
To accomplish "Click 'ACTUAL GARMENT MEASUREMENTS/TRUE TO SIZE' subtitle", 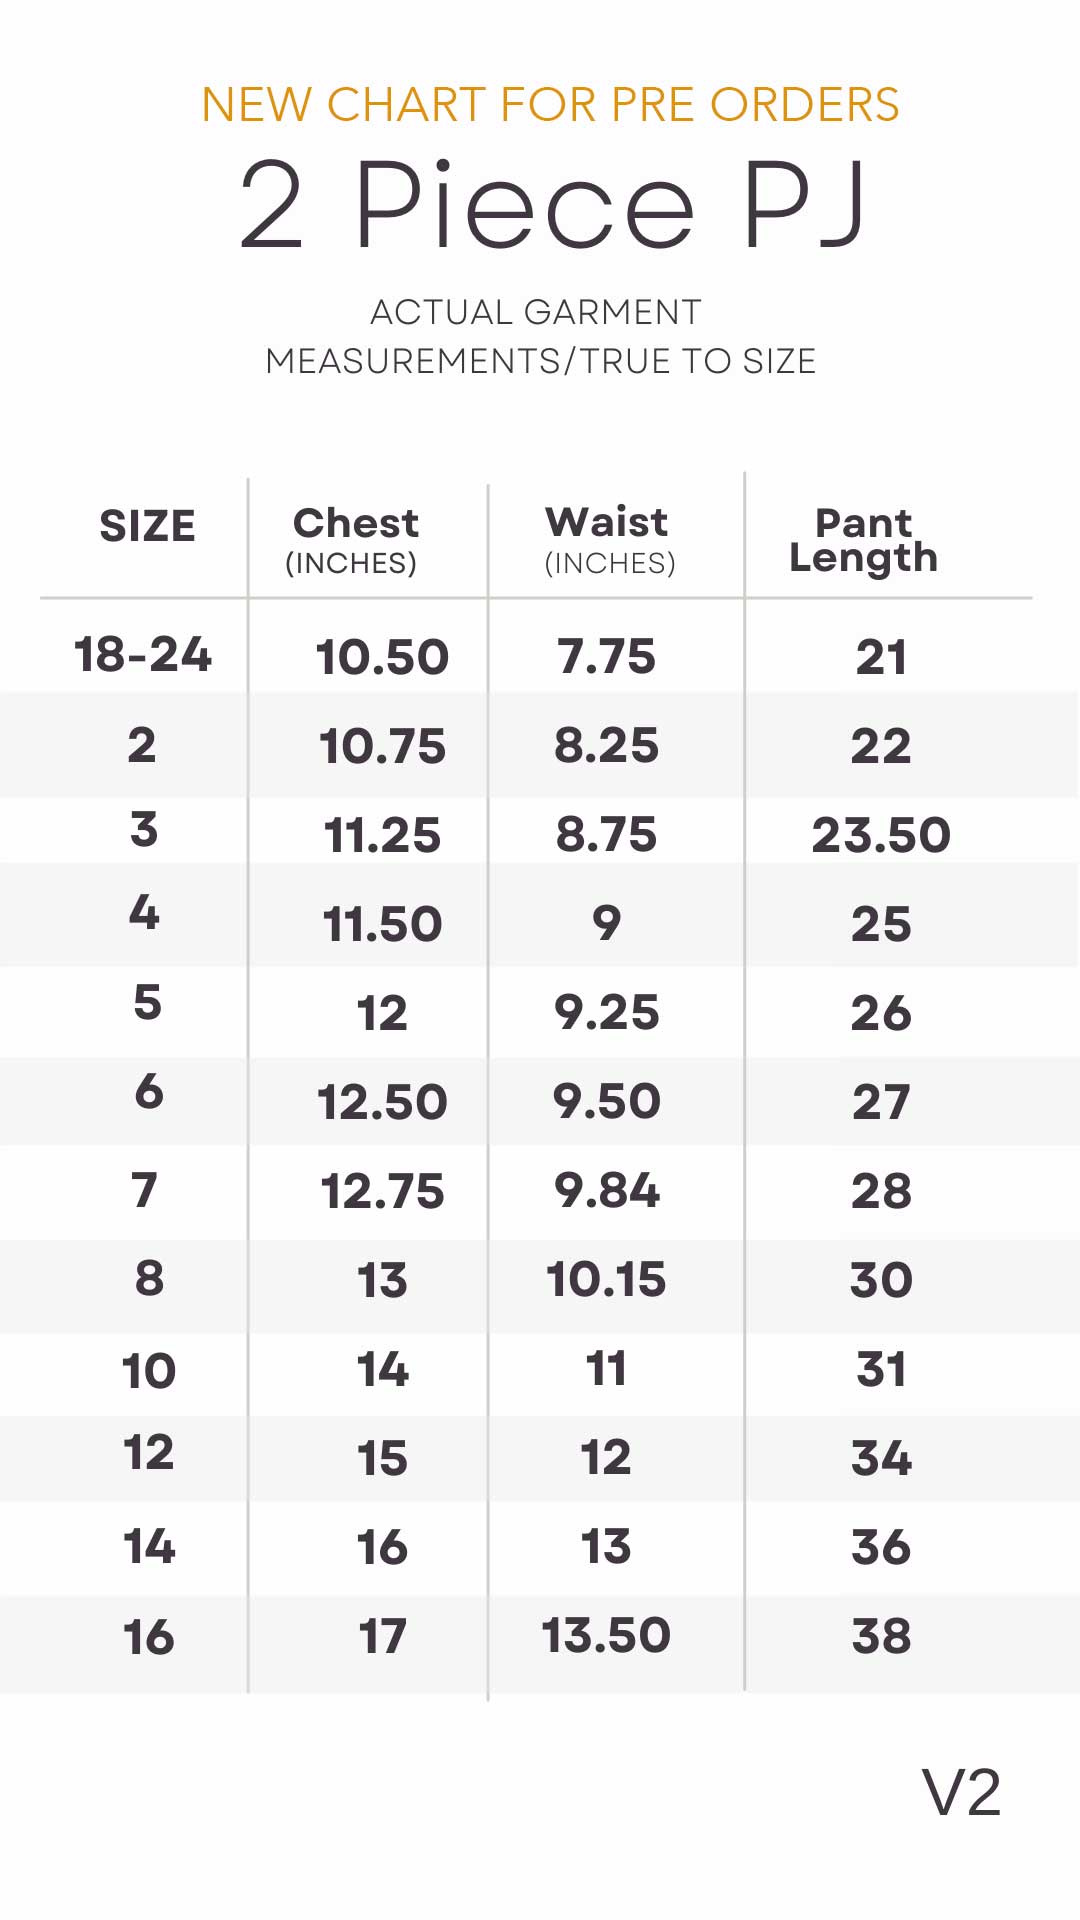I will [x=540, y=336].
